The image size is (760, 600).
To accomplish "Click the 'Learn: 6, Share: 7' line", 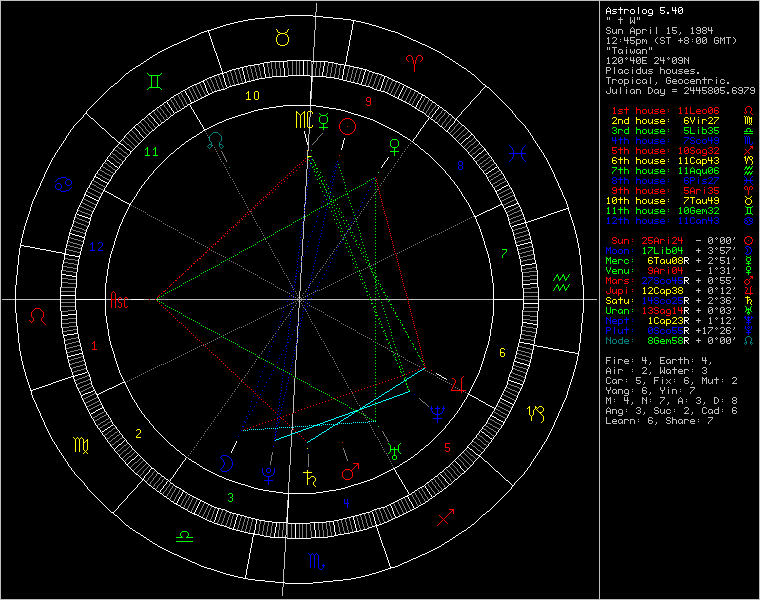I will click(x=659, y=421).
